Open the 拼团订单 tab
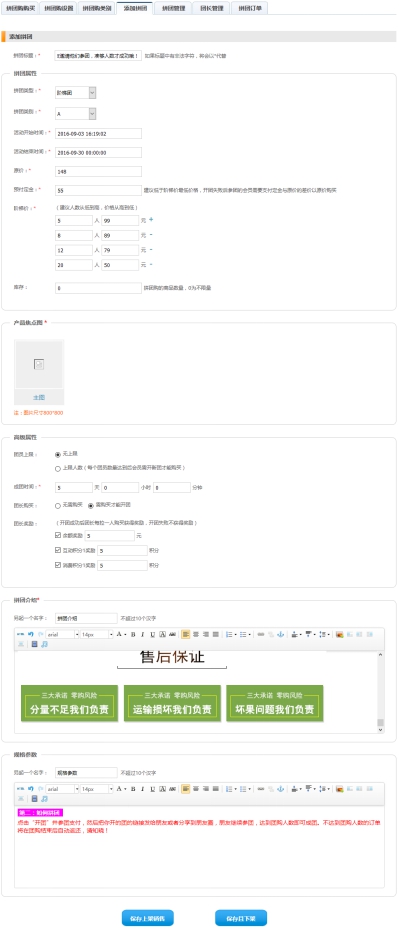Viewport: 399px width, 929px height. (250, 8)
